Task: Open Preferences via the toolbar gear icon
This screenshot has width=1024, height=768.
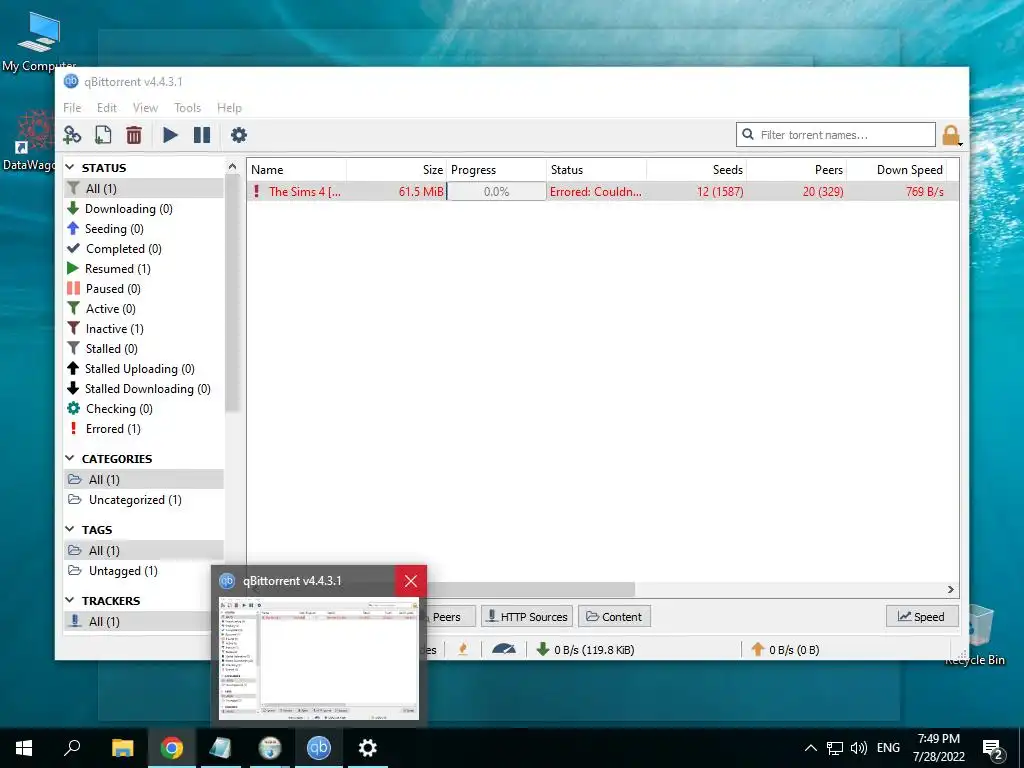Action: tap(239, 135)
